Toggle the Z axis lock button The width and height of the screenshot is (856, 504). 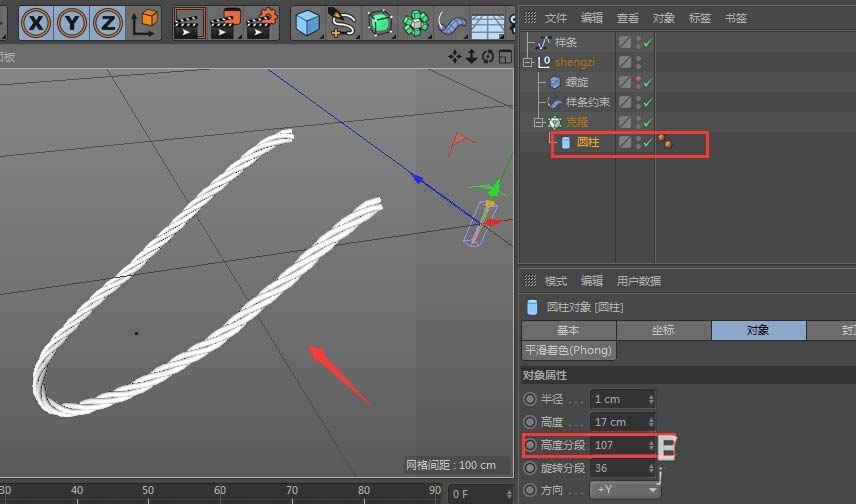point(109,21)
